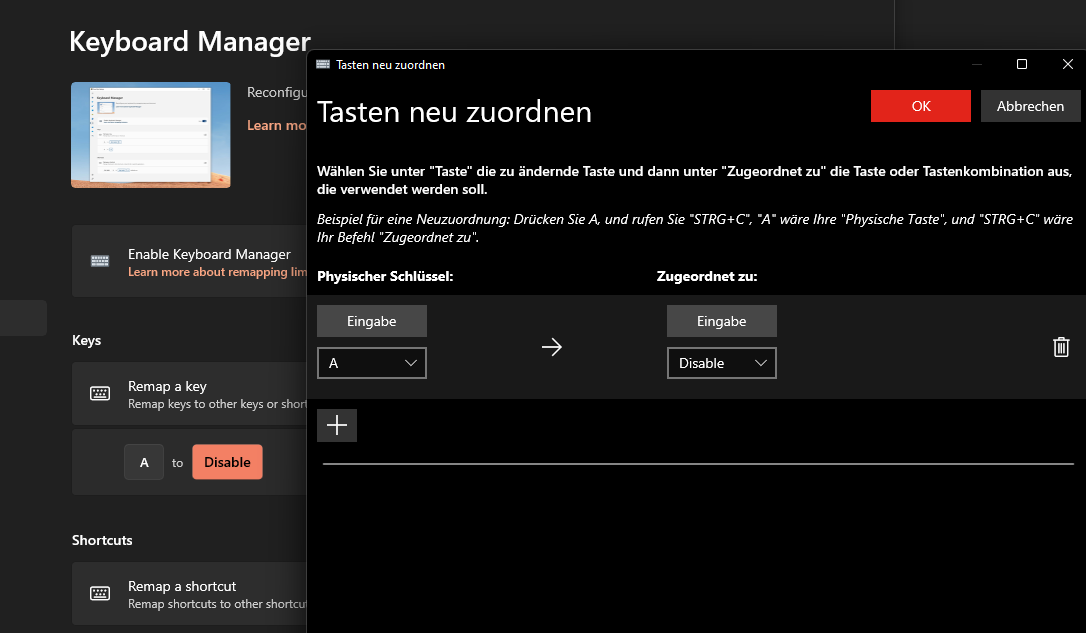Confirm remapping with the red OK button
This screenshot has height=633, width=1086.
(x=920, y=106)
